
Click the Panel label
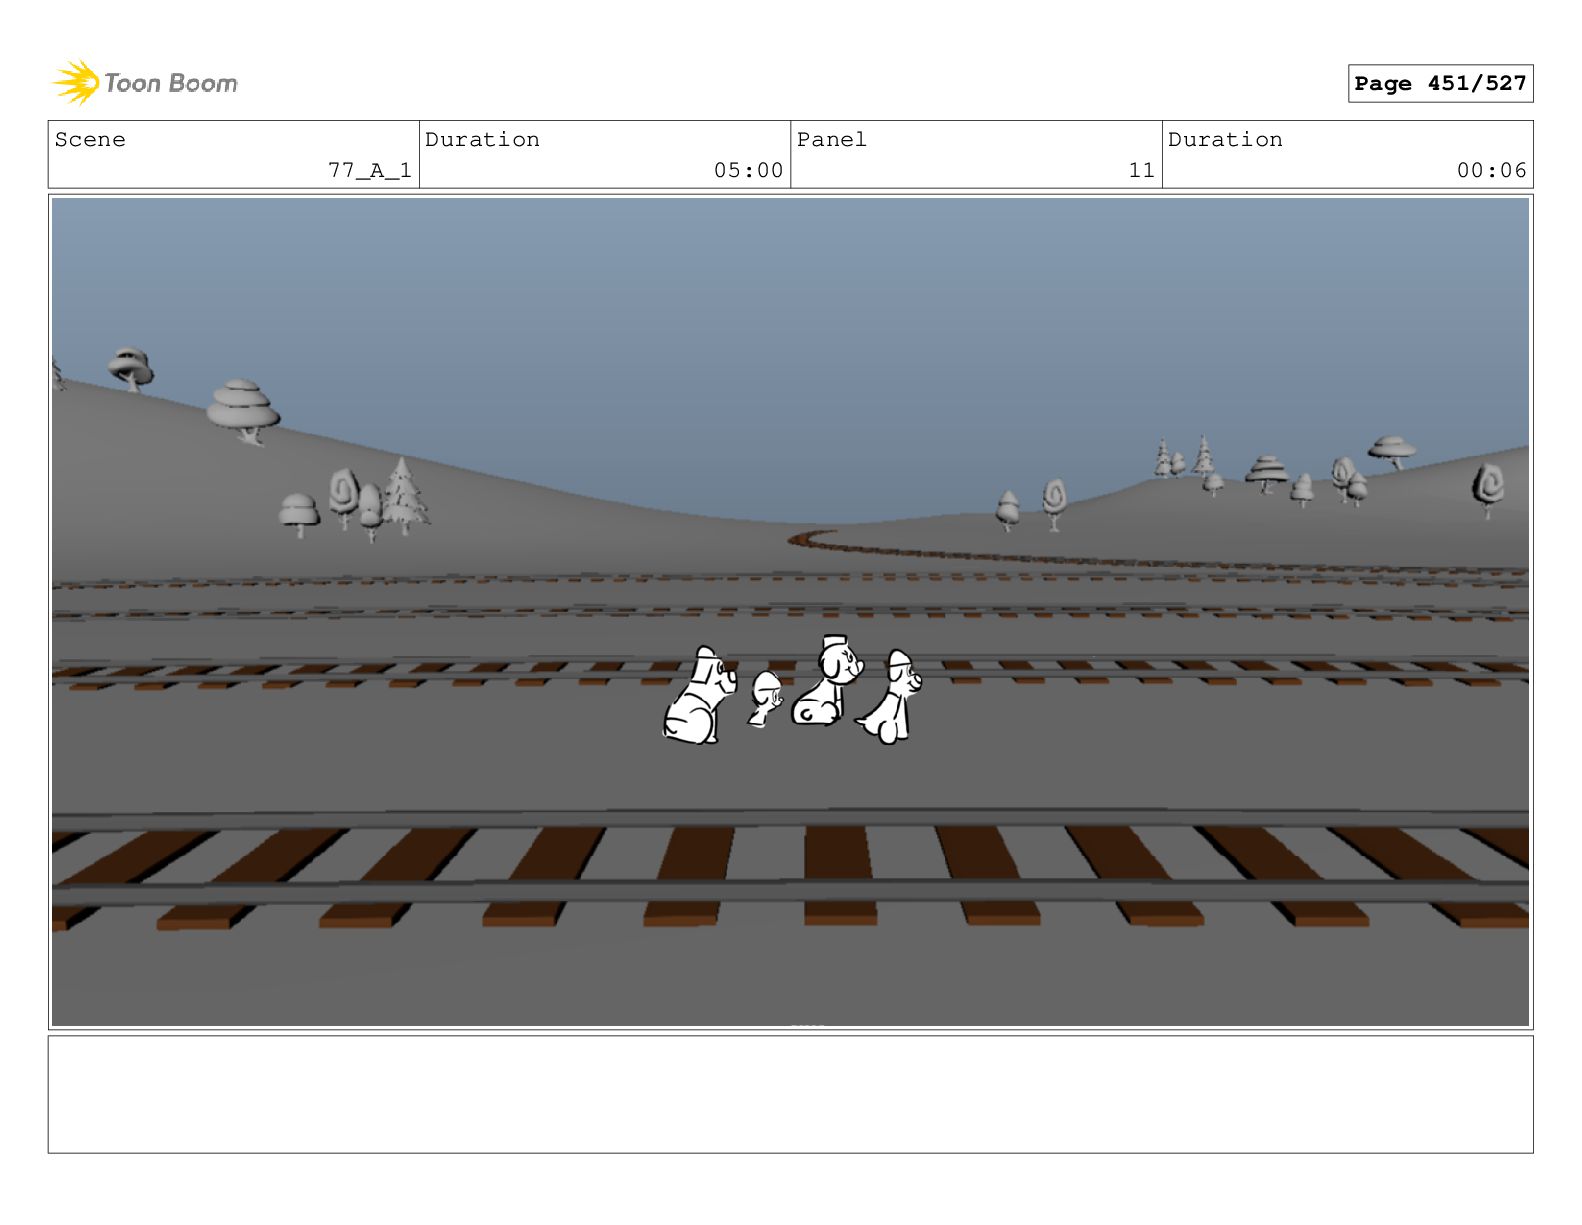tap(831, 140)
